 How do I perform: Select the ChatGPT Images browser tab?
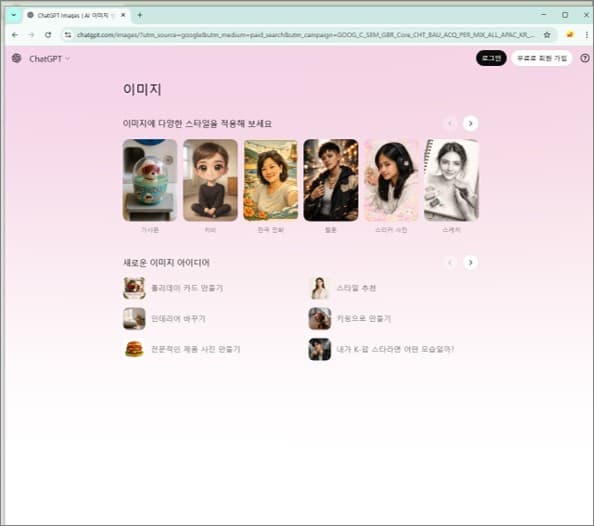point(76,16)
